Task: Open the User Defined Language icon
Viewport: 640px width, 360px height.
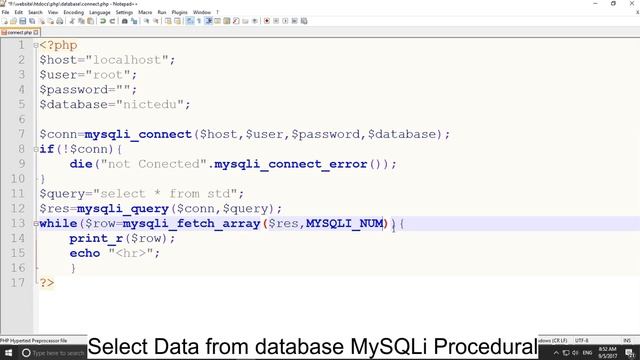Action: pos(217,21)
